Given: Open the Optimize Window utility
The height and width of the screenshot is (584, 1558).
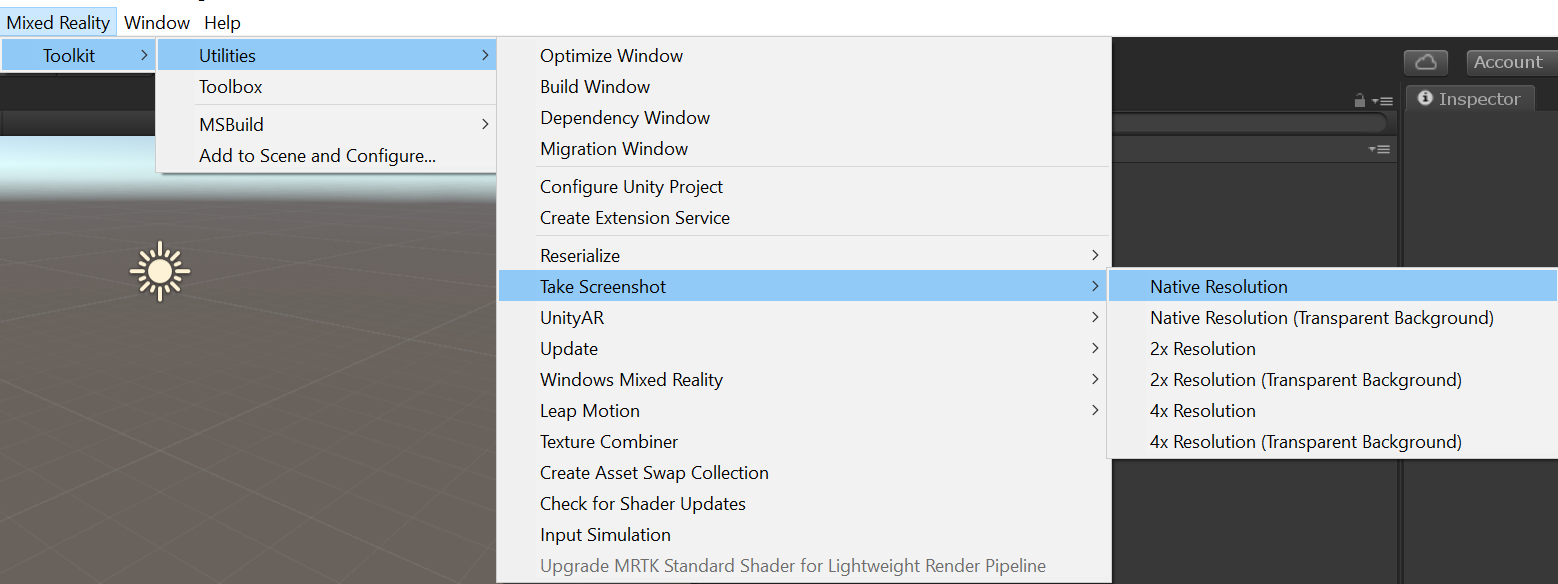Looking at the screenshot, I should [x=611, y=56].
